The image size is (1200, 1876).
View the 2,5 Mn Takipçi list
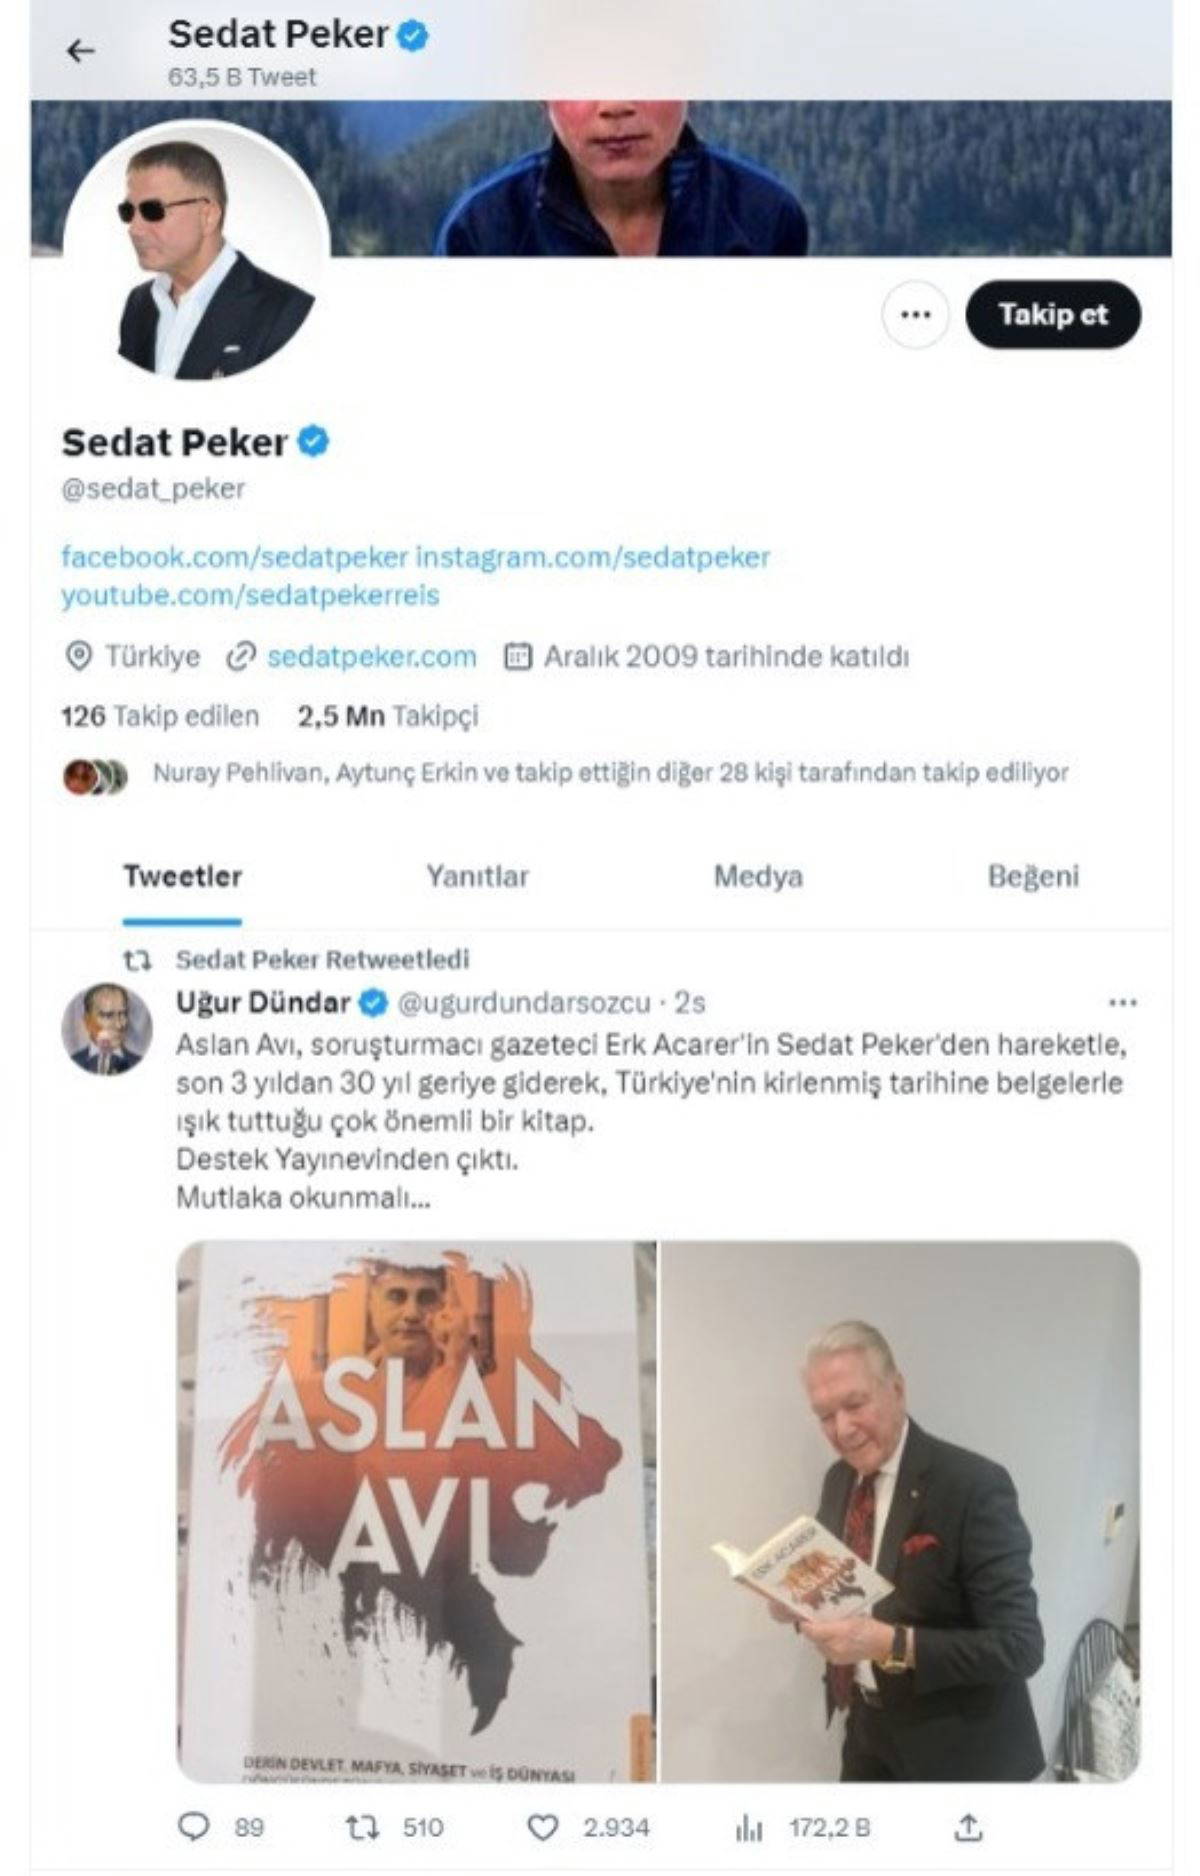click(x=388, y=716)
